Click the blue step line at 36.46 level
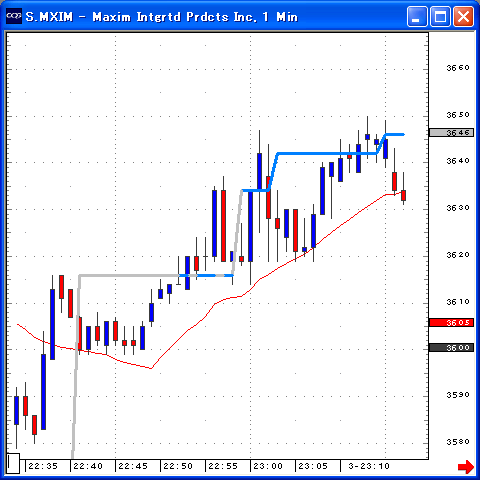 pyautogui.click(x=395, y=135)
